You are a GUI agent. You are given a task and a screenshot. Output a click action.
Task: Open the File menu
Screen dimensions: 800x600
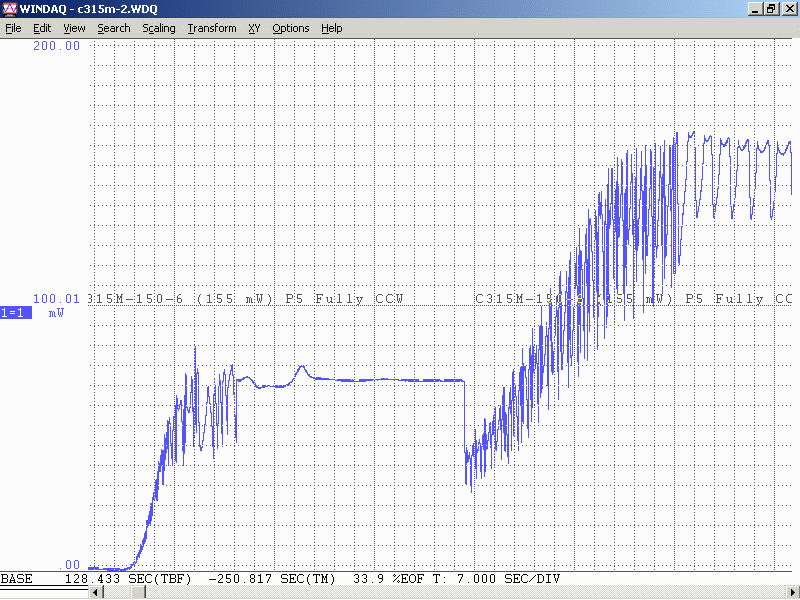click(x=13, y=28)
